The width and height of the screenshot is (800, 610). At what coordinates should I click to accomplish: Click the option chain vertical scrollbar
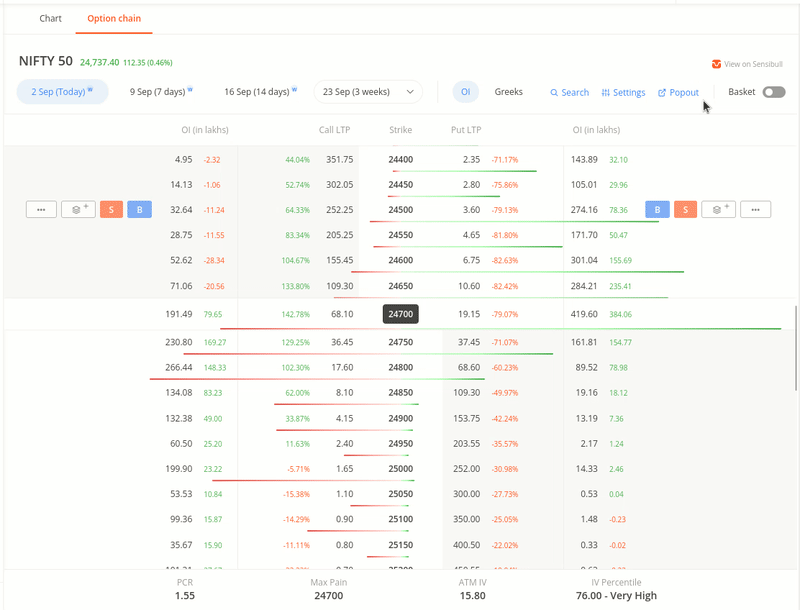[796, 350]
